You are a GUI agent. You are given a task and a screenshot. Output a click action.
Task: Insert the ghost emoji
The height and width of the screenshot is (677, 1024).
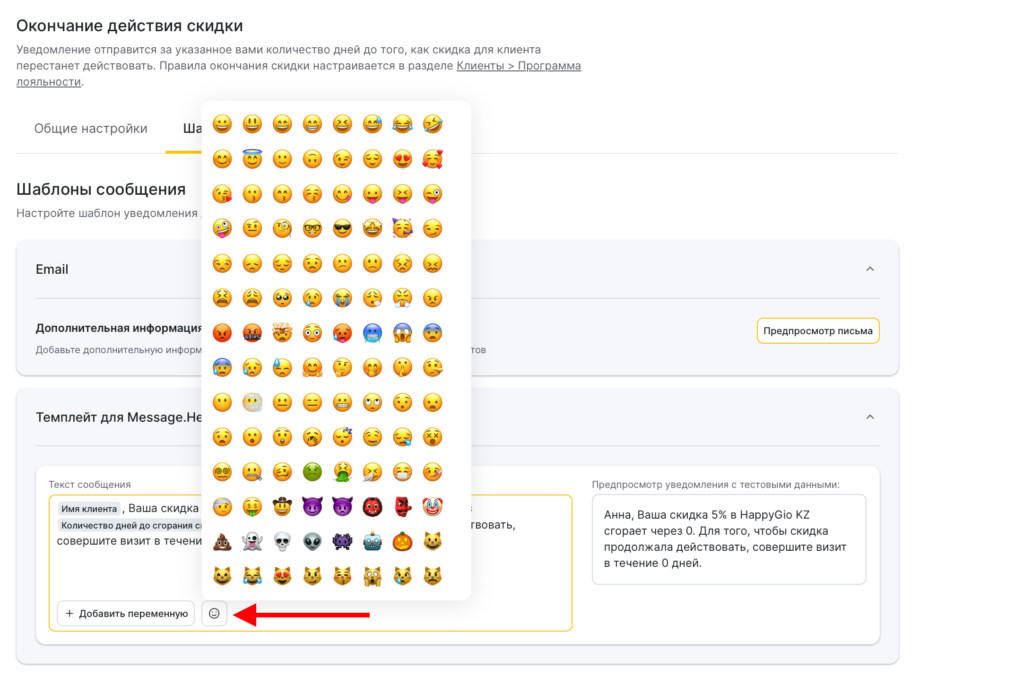(252, 541)
